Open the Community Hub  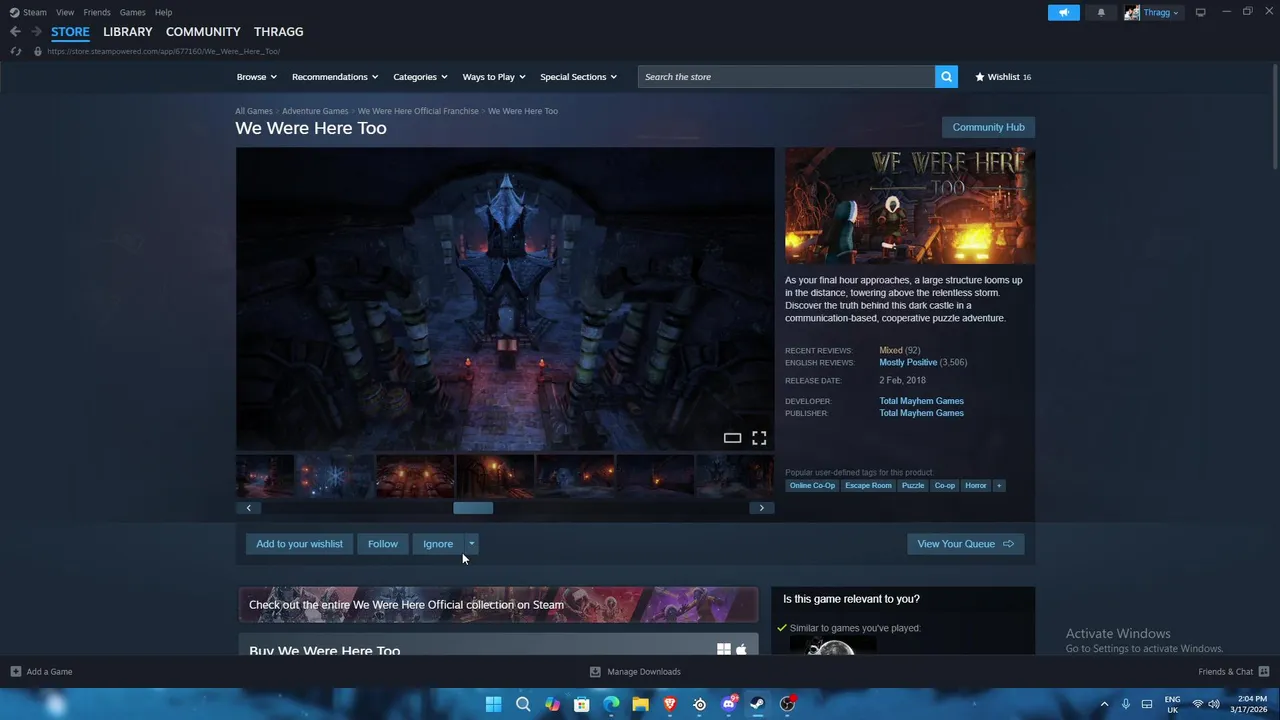point(988,127)
